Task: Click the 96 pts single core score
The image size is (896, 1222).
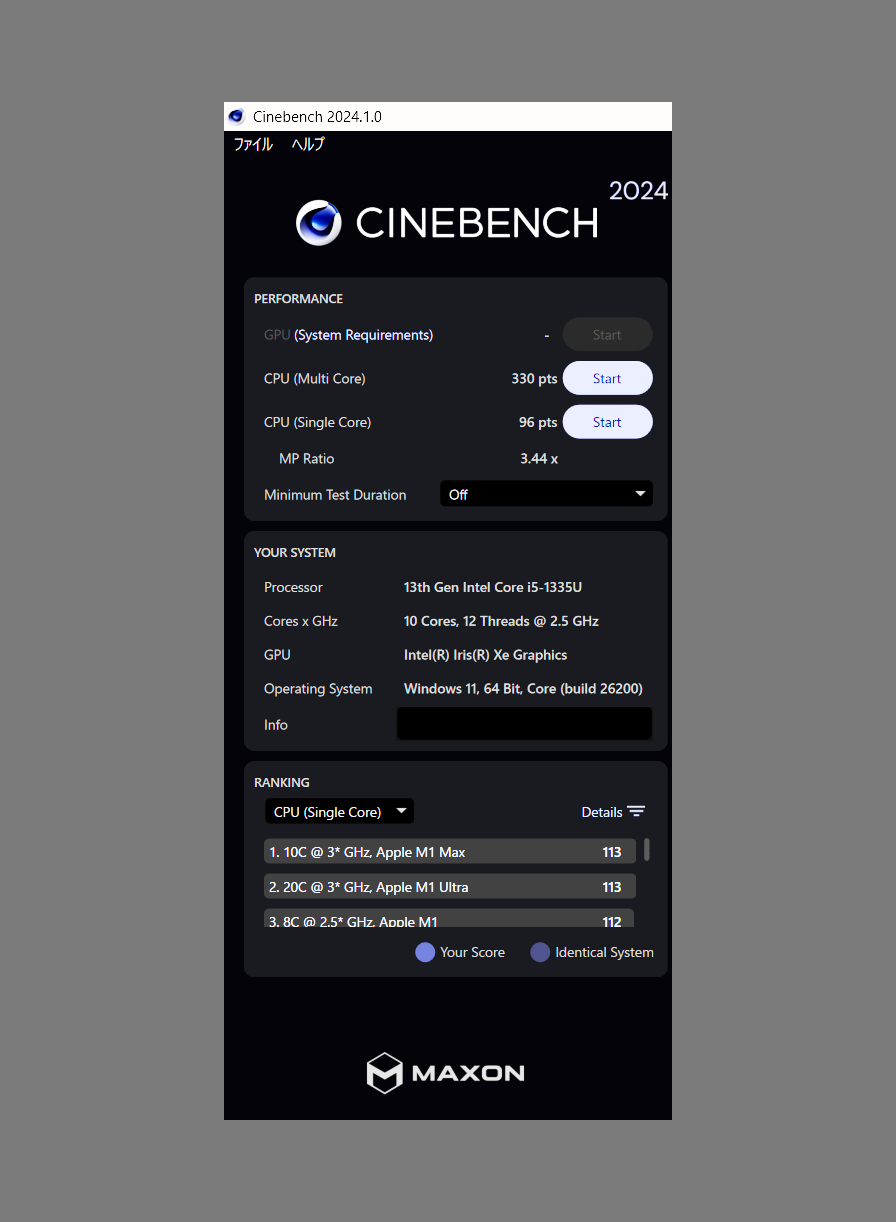Action: [538, 422]
